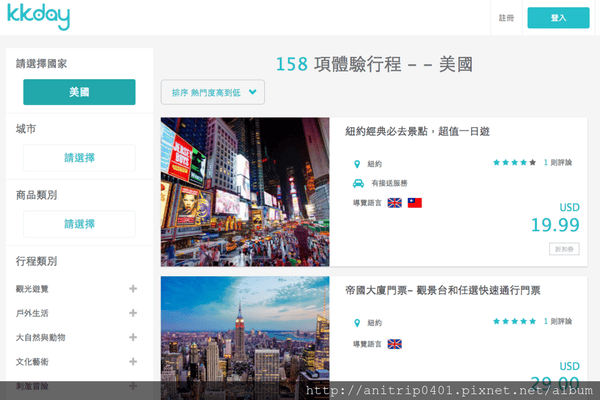The image size is (600, 400).
Task: Open the Times Square tour thumbnail
Action: point(245,192)
